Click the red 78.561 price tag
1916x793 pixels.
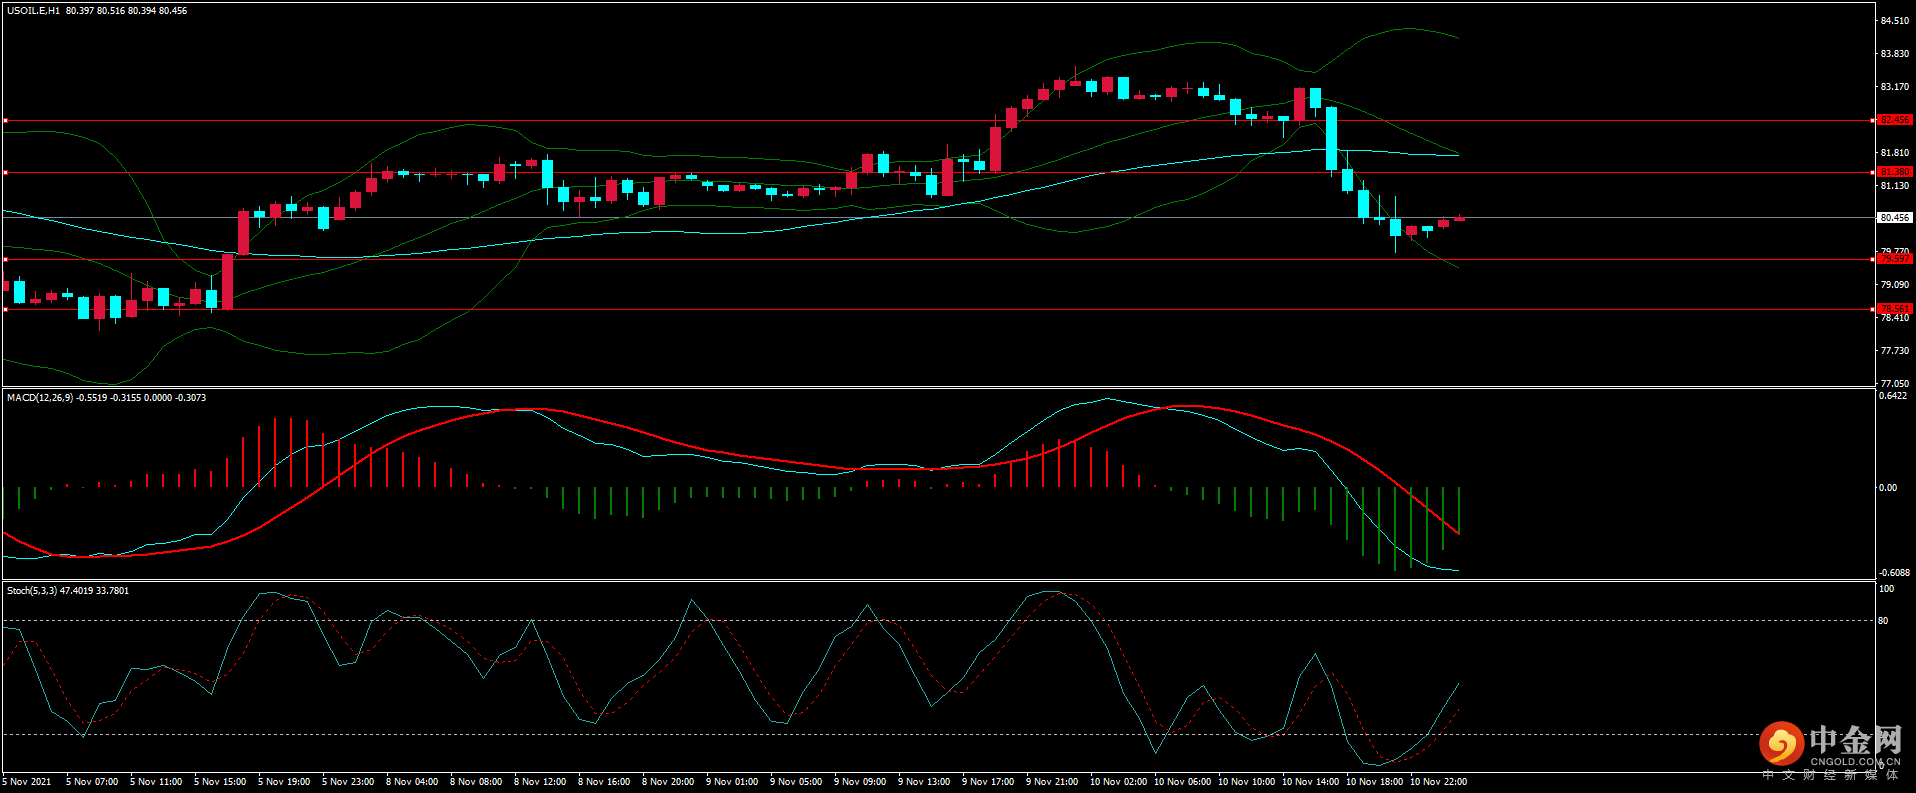point(1895,309)
